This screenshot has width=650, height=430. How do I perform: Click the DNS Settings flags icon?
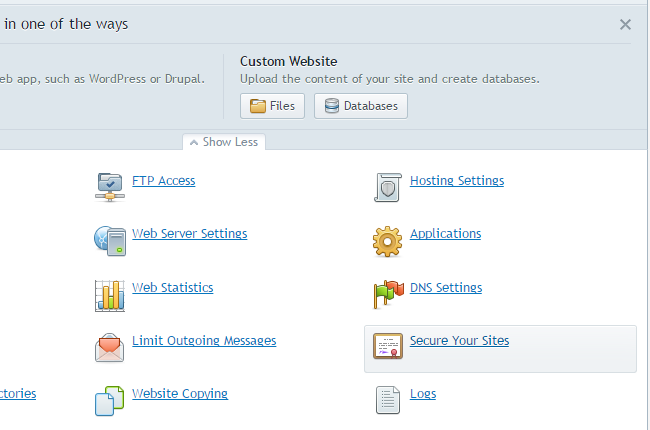coord(388,294)
